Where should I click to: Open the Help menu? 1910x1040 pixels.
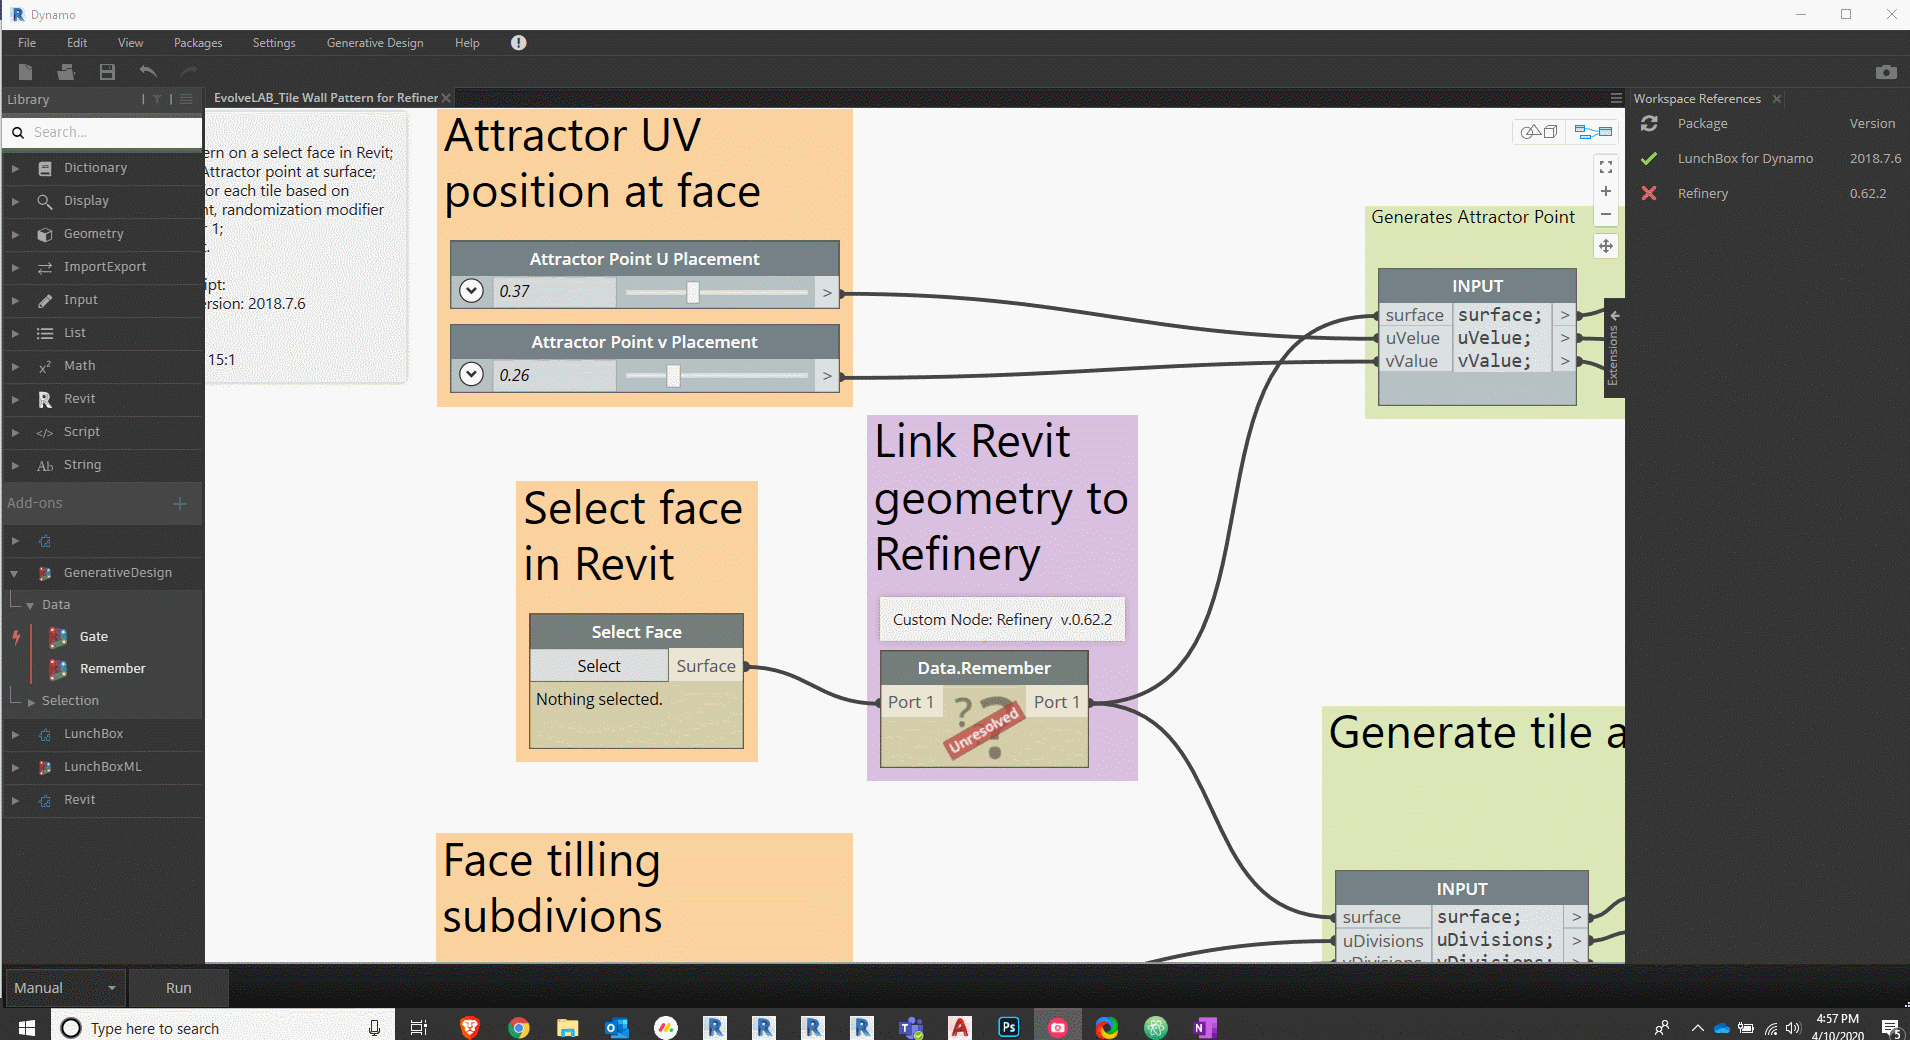click(467, 43)
